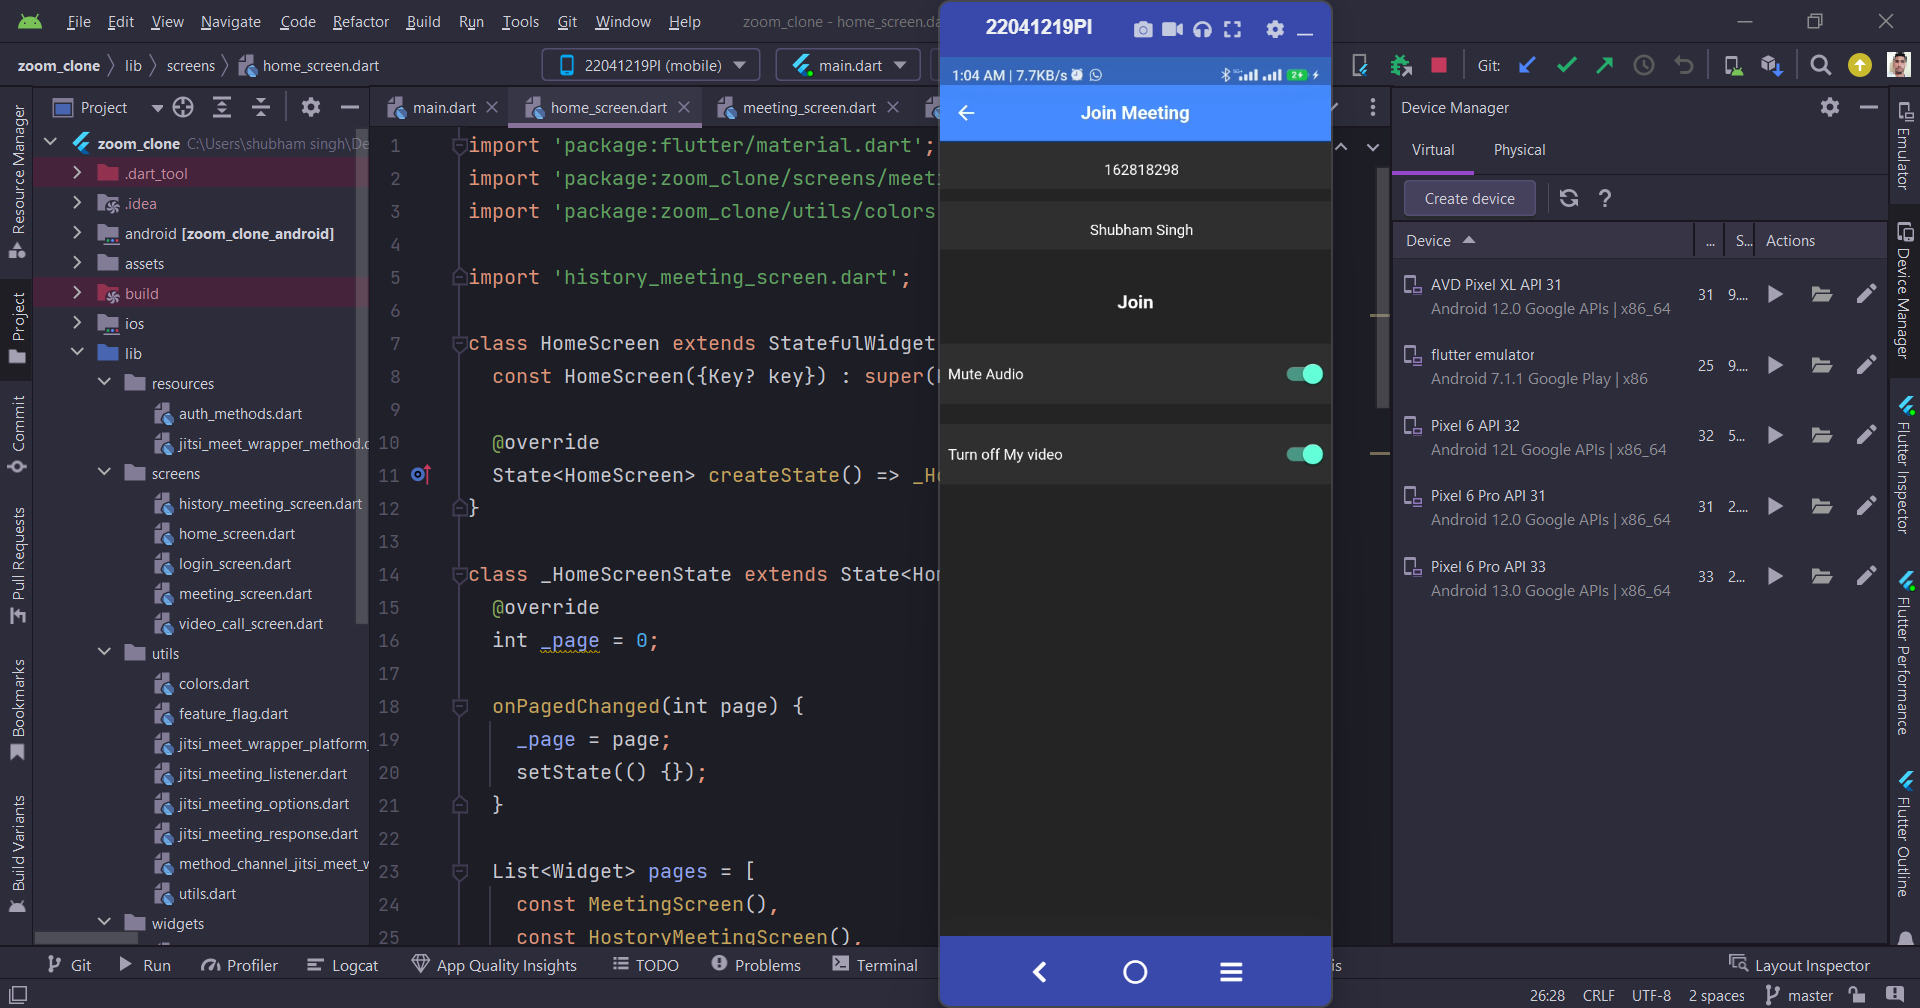The height and width of the screenshot is (1008, 1920).
Task: Show Pixel 6 API 32 files on disk
Action: click(1822, 435)
